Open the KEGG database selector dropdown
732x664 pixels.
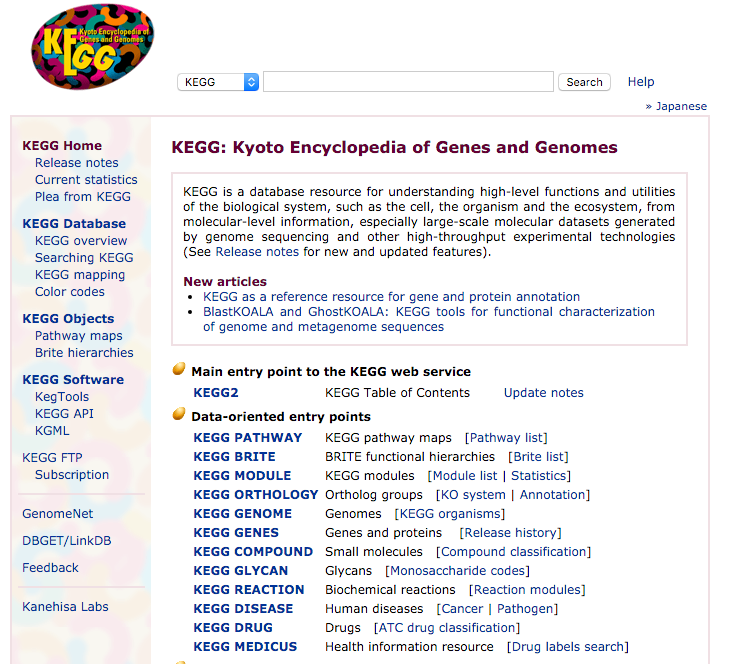[x=218, y=82]
